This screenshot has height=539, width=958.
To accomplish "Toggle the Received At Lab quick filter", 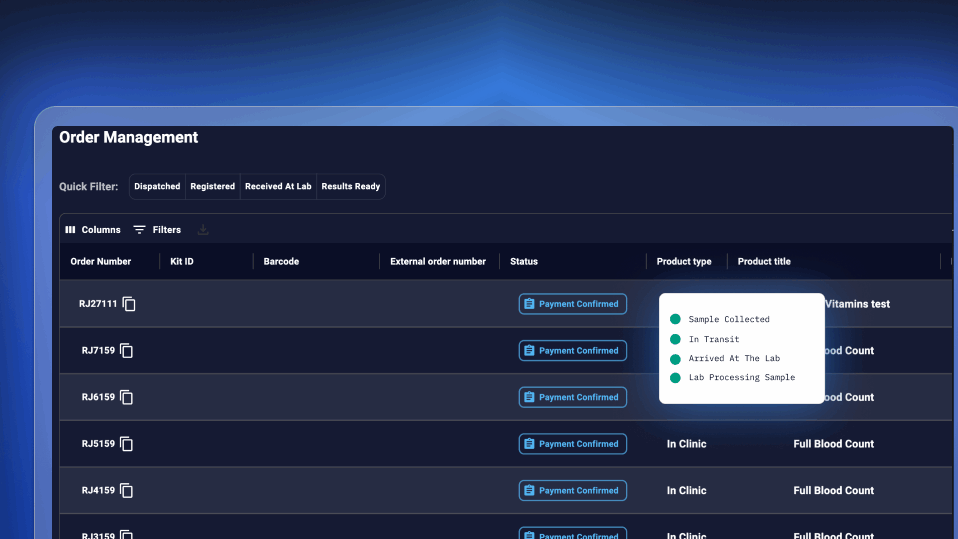I will pyautogui.click(x=278, y=187).
